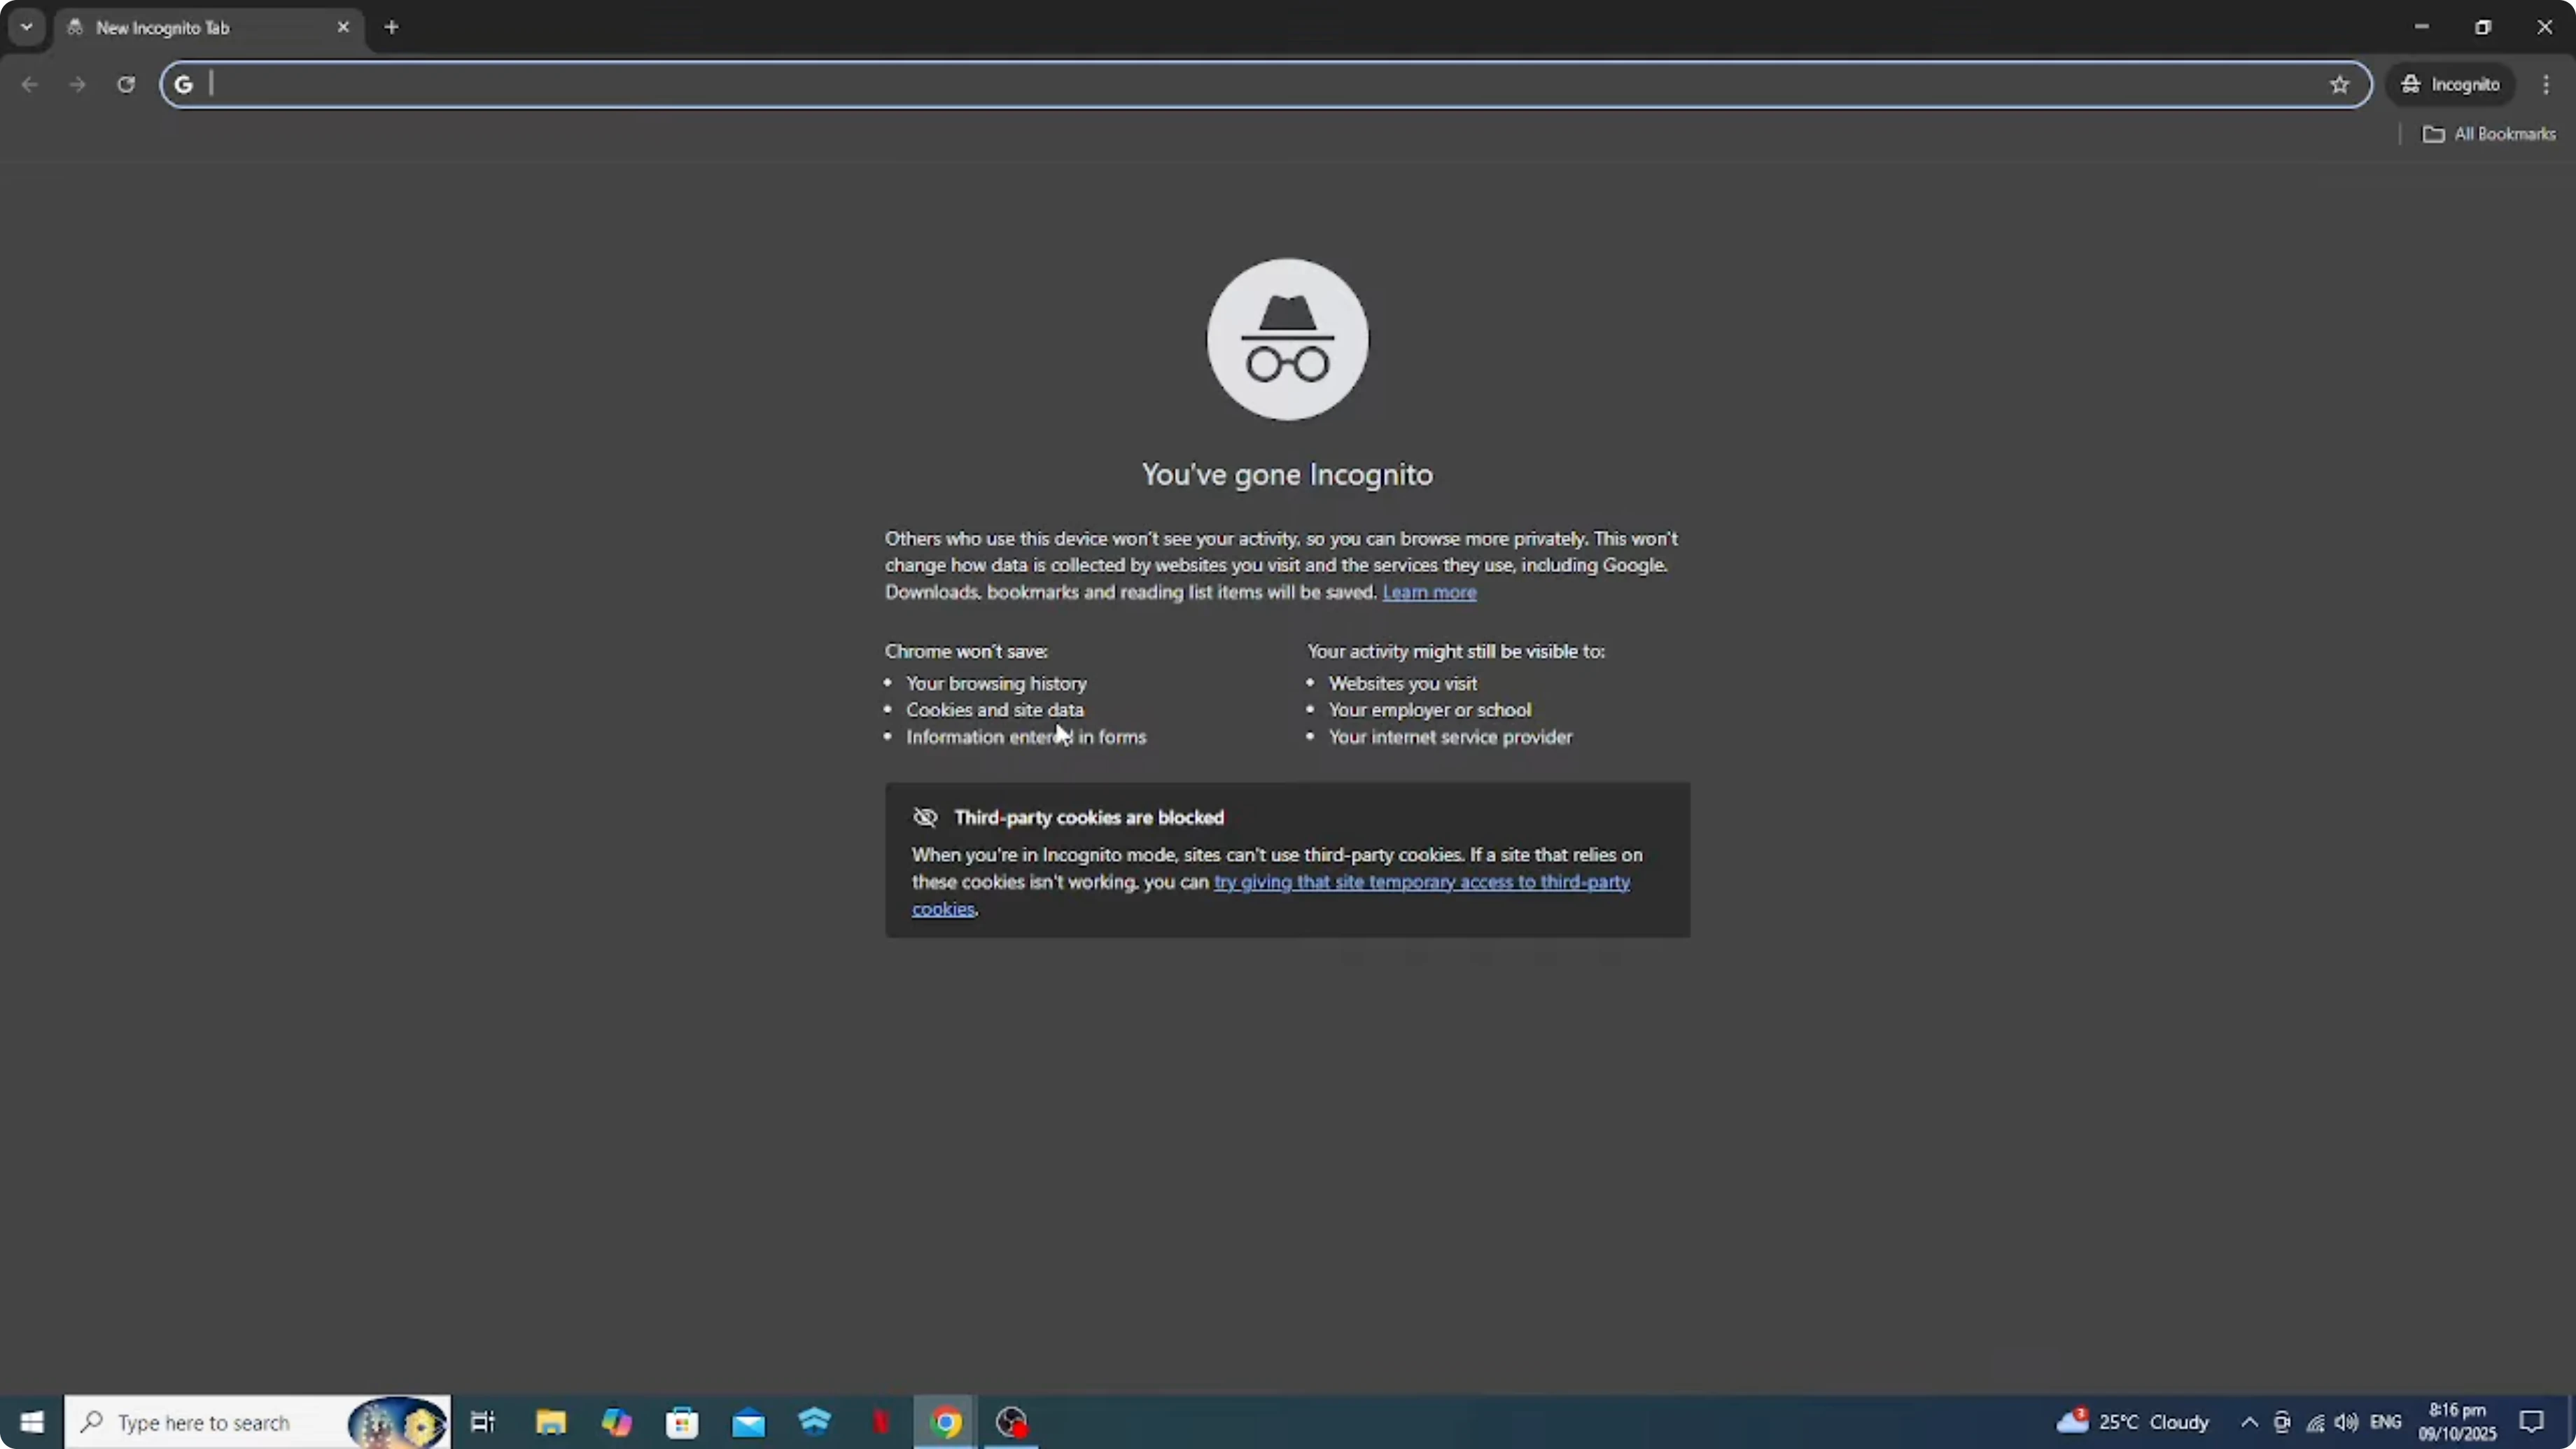The height and width of the screenshot is (1449, 2576).
Task: Open the Mail app from the taskbar
Action: 749,1422
